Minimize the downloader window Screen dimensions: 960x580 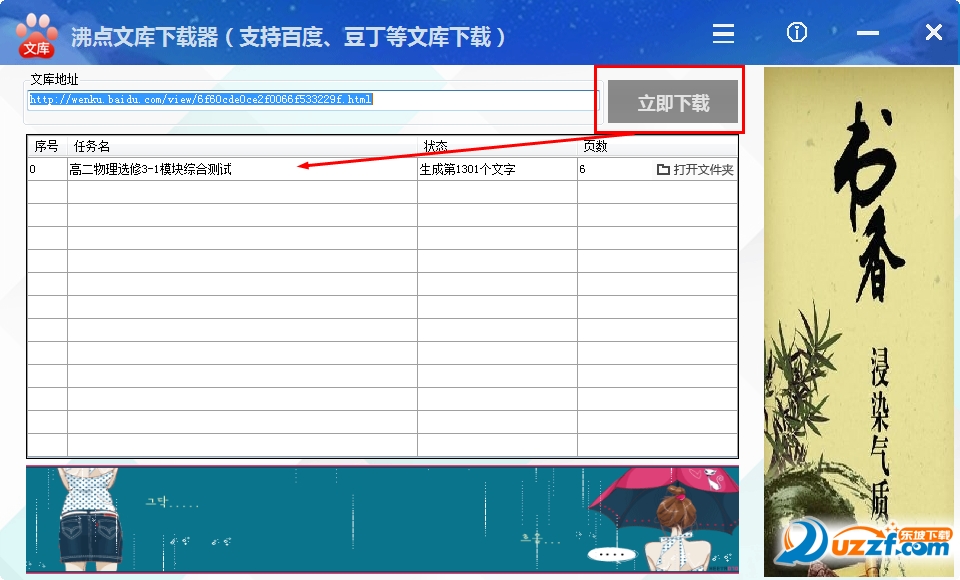point(867,34)
